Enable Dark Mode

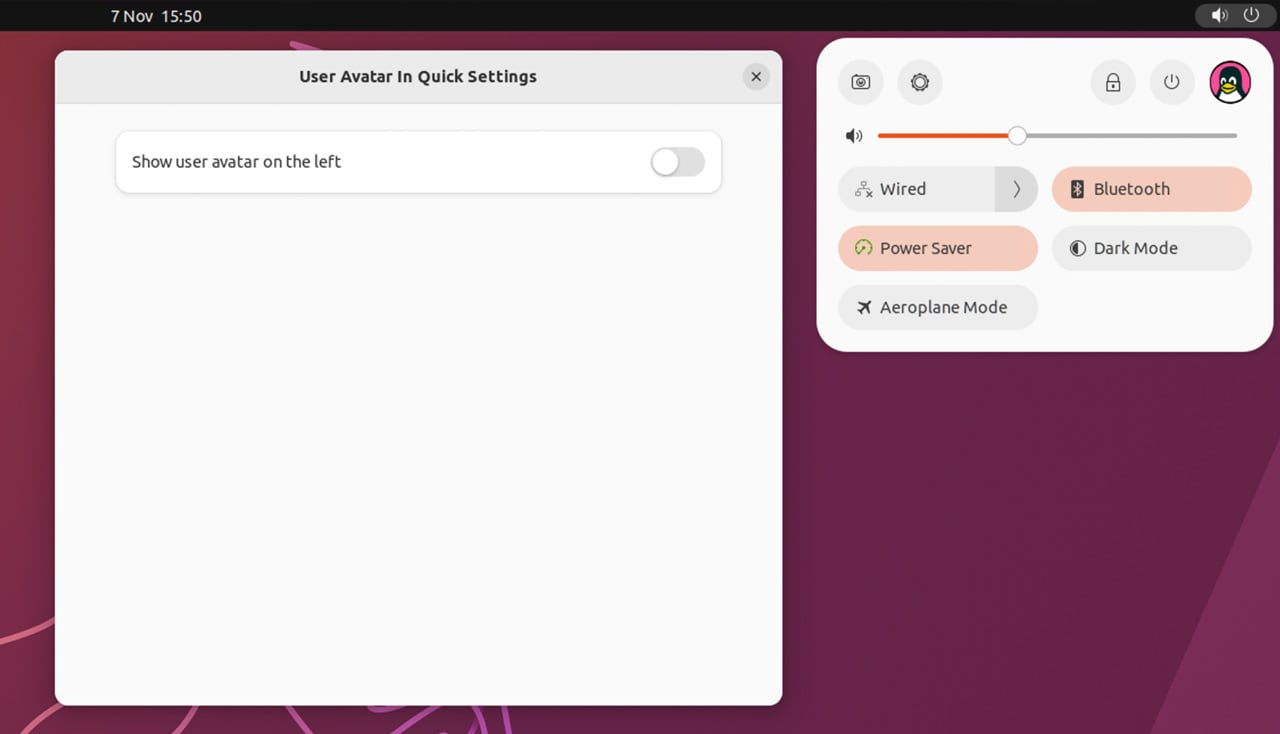coord(1152,248)
